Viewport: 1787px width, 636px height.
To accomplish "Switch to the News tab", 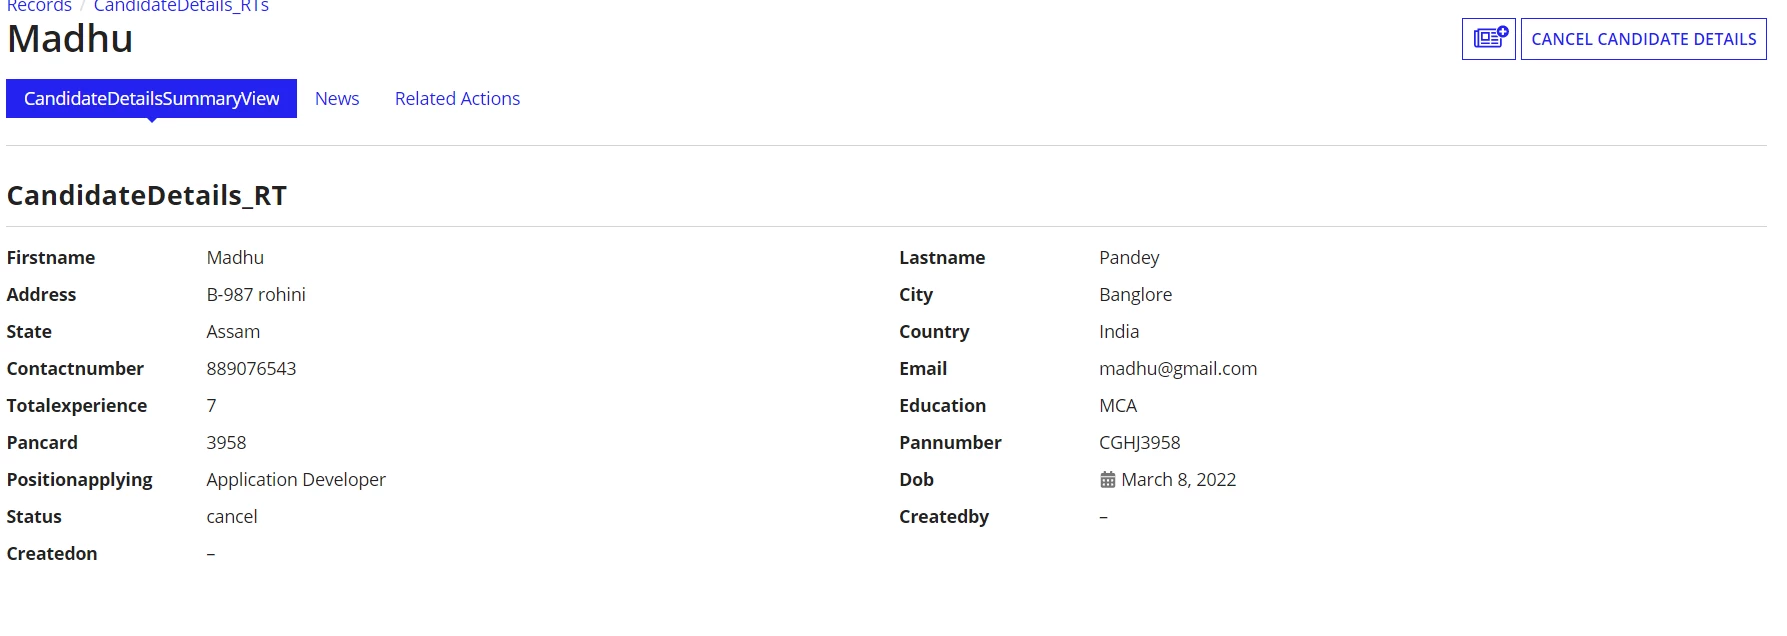I will tap(337, 98).
